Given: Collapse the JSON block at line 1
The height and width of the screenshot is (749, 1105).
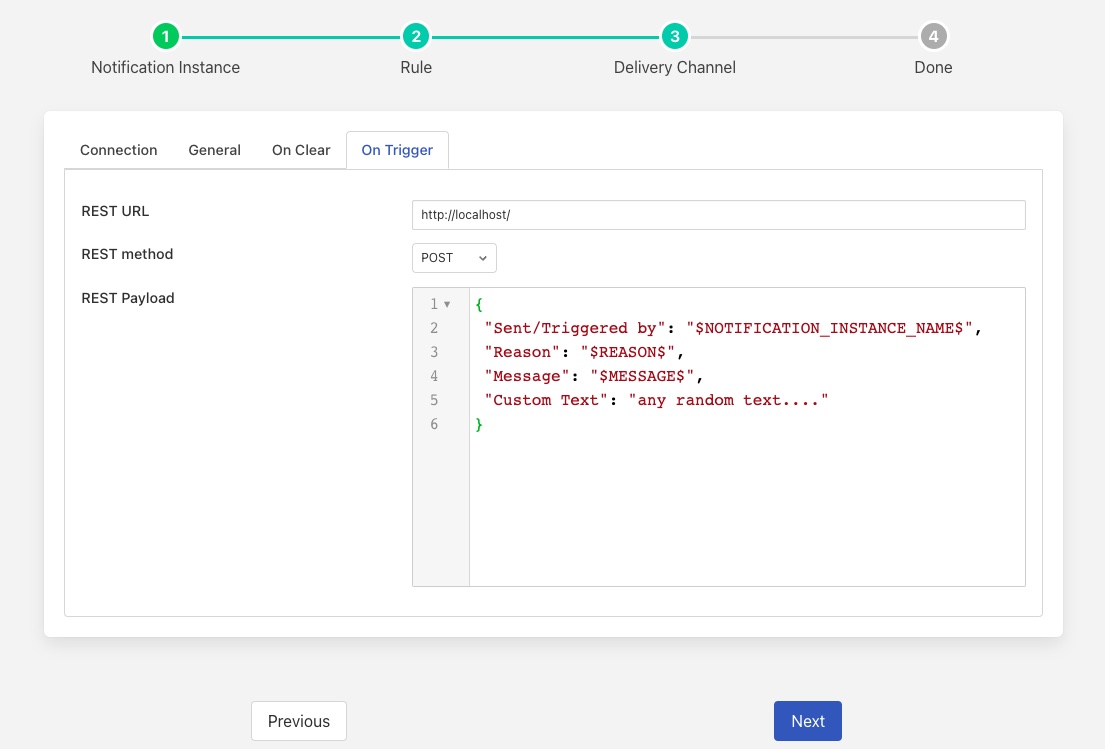Looking at the screenshot, I should pos(447,304).
